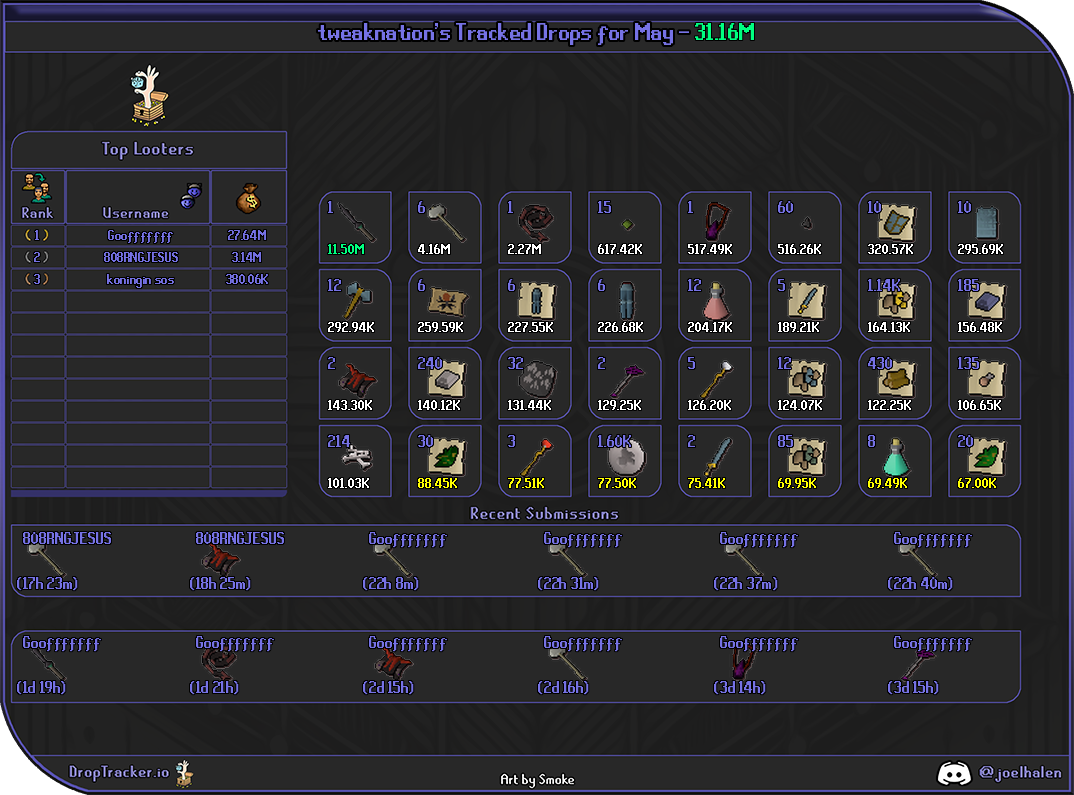The image size is (1074, 795).
Task: Open the Goofffffff submission from 22h 8m
Action: point(405,561)
